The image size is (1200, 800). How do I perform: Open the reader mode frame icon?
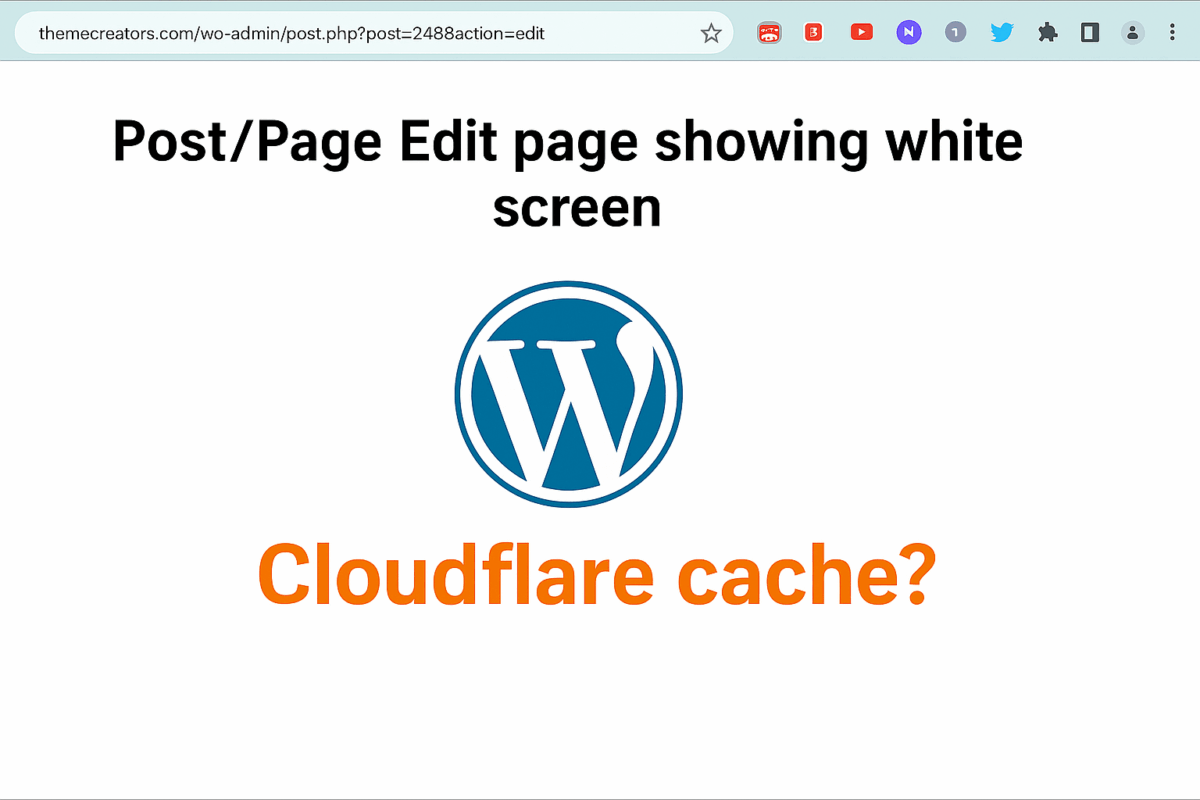pos(1090,32)
